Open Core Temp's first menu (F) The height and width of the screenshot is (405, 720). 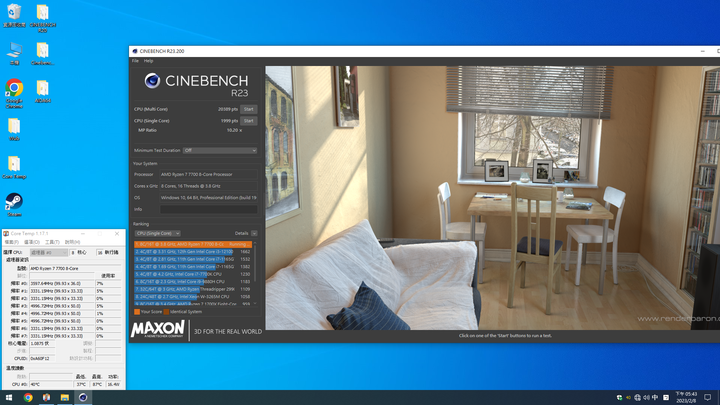[x=11, y=242]
